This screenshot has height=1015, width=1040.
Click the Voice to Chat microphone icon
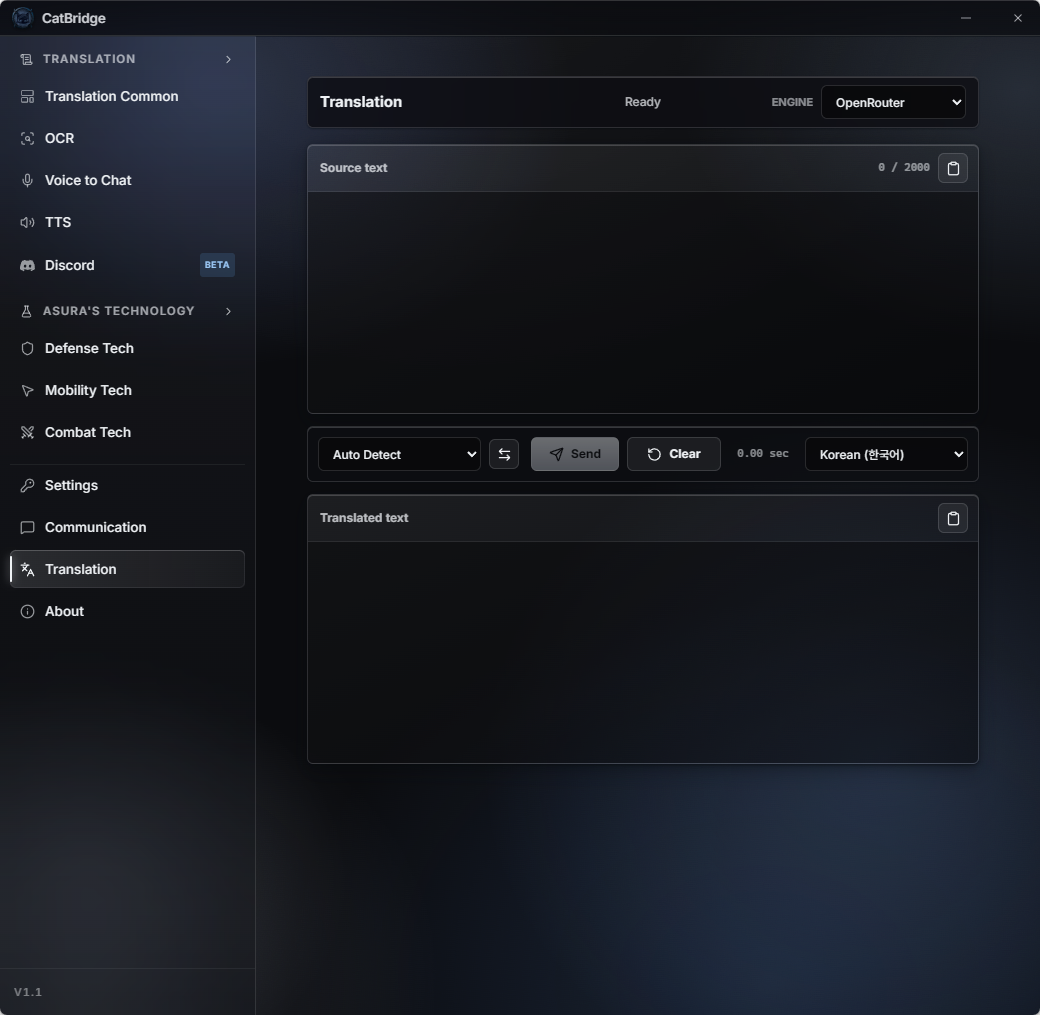[x=27, y=180]
